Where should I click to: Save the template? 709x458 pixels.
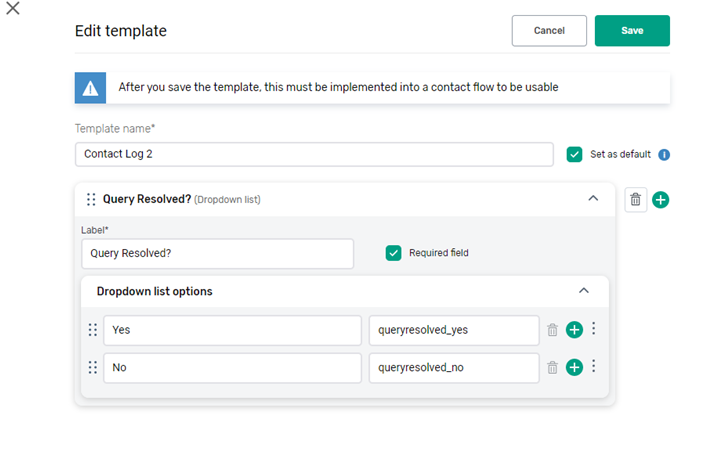pyautogui.click(x=632, y=31)
